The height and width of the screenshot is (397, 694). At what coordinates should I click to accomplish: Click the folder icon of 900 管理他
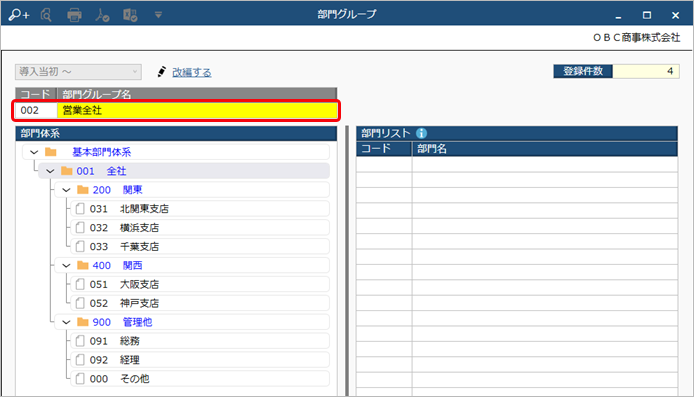click(x=83, y=322)
